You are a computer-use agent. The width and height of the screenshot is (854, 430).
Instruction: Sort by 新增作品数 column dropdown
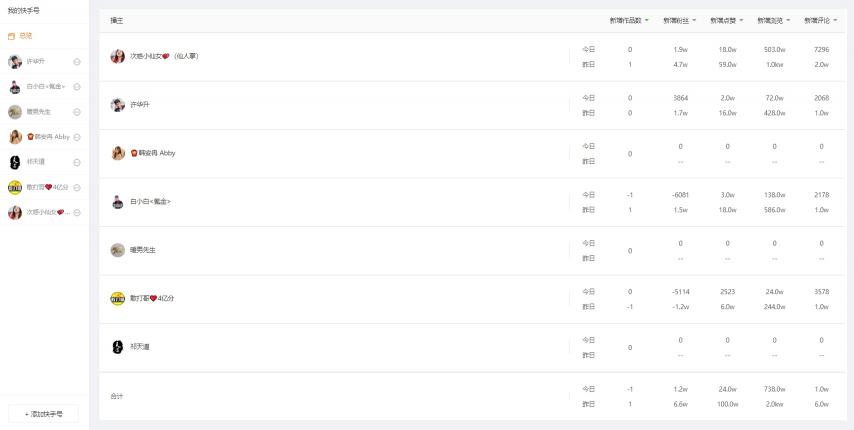629,21
